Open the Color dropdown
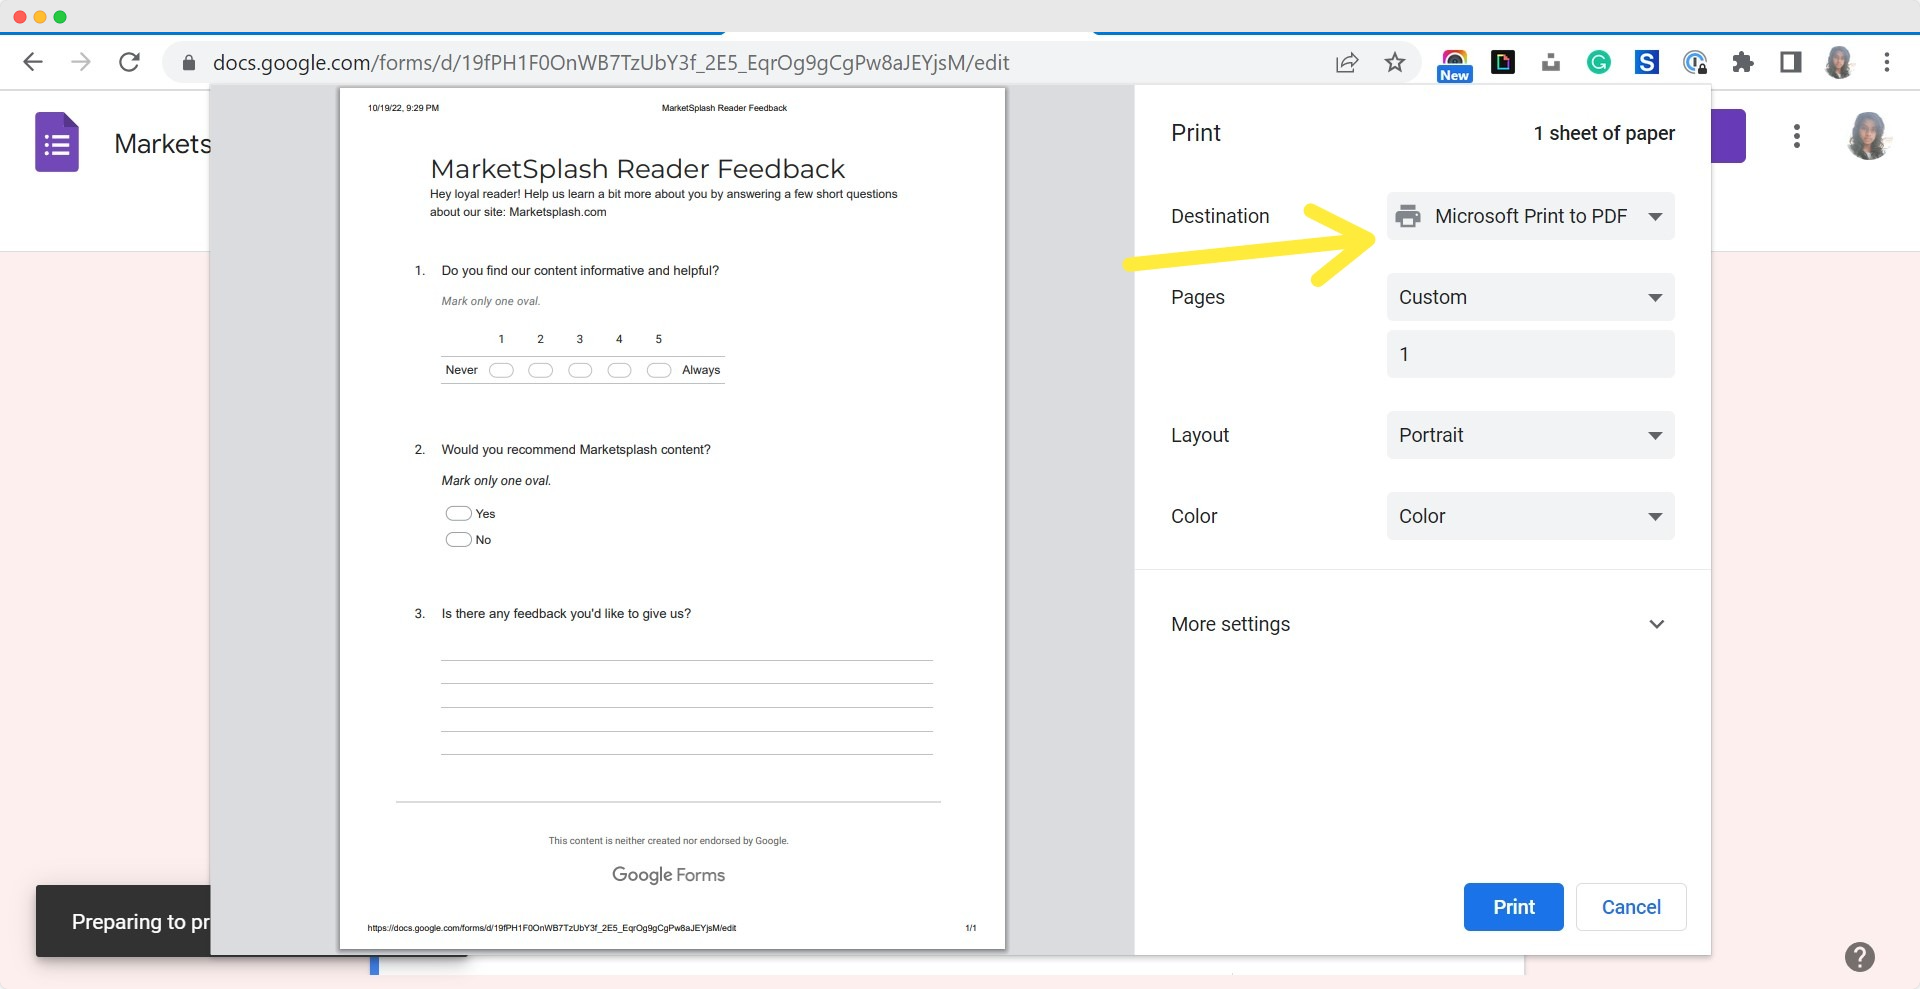Viewport: 1920px width, 989px height. (1530, 516)
